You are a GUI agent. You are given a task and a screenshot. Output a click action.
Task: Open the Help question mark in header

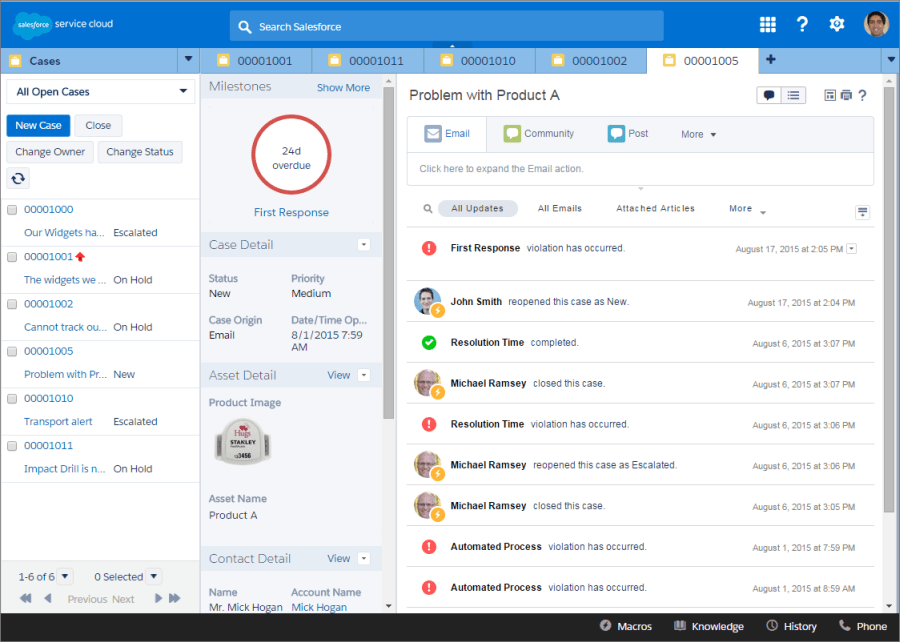[802, 24]
